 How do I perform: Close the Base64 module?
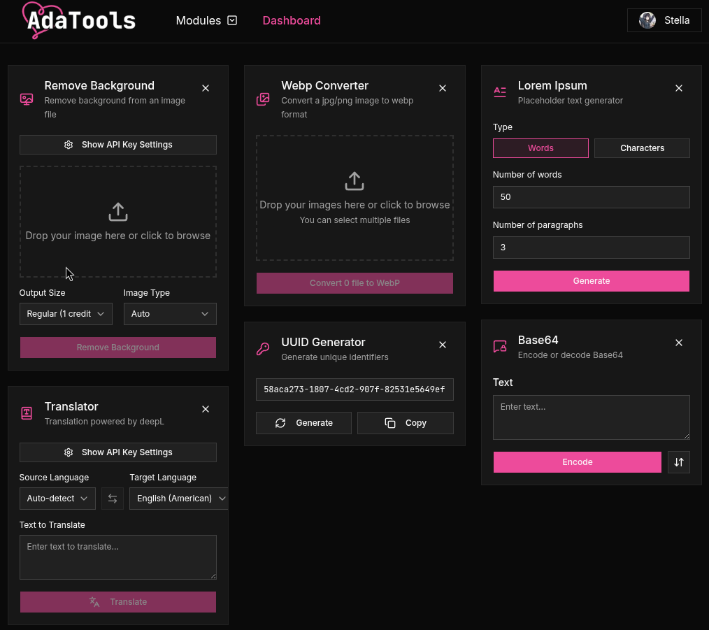click(679, 343)
